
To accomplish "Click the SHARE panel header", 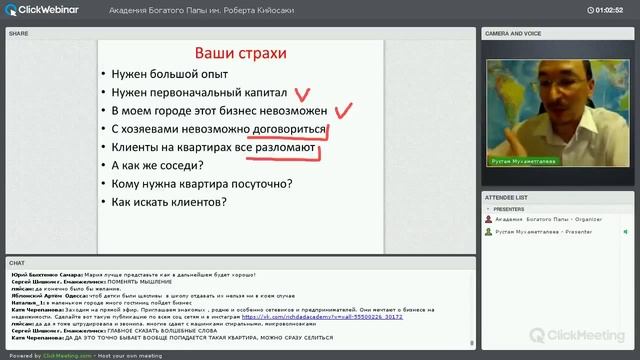I will pos(240,33).
